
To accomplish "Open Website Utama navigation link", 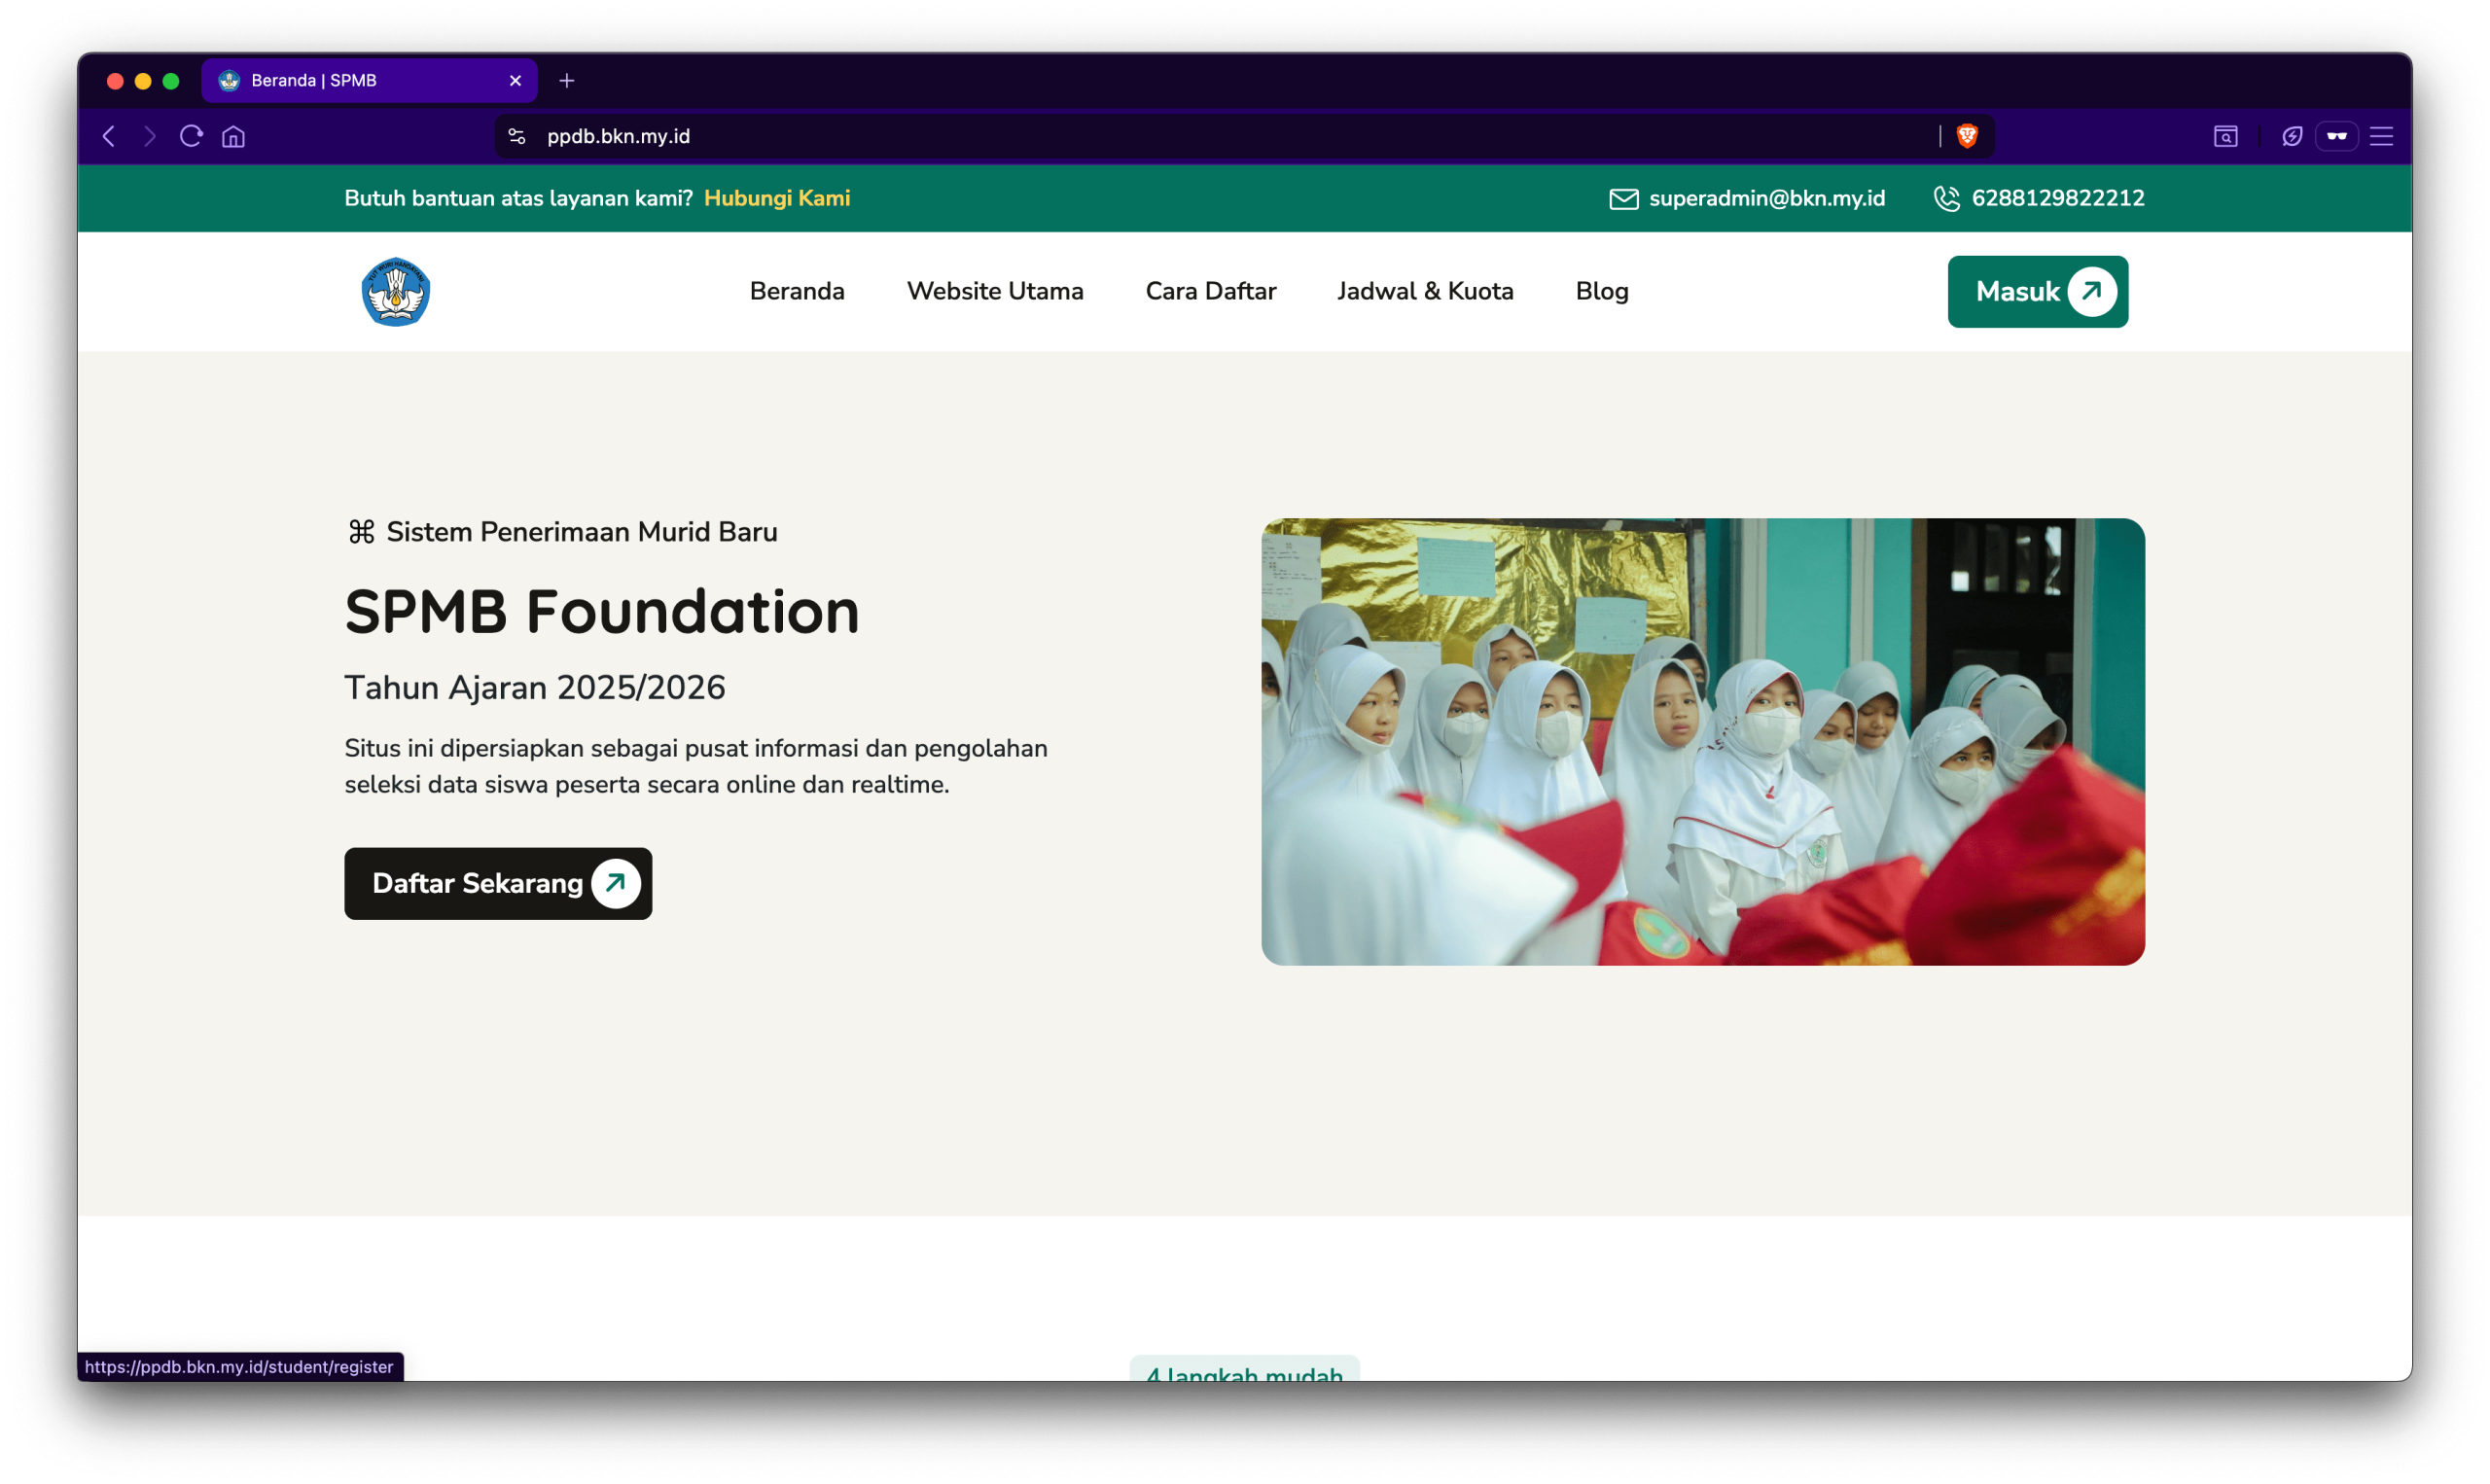I will pos(994,291).
